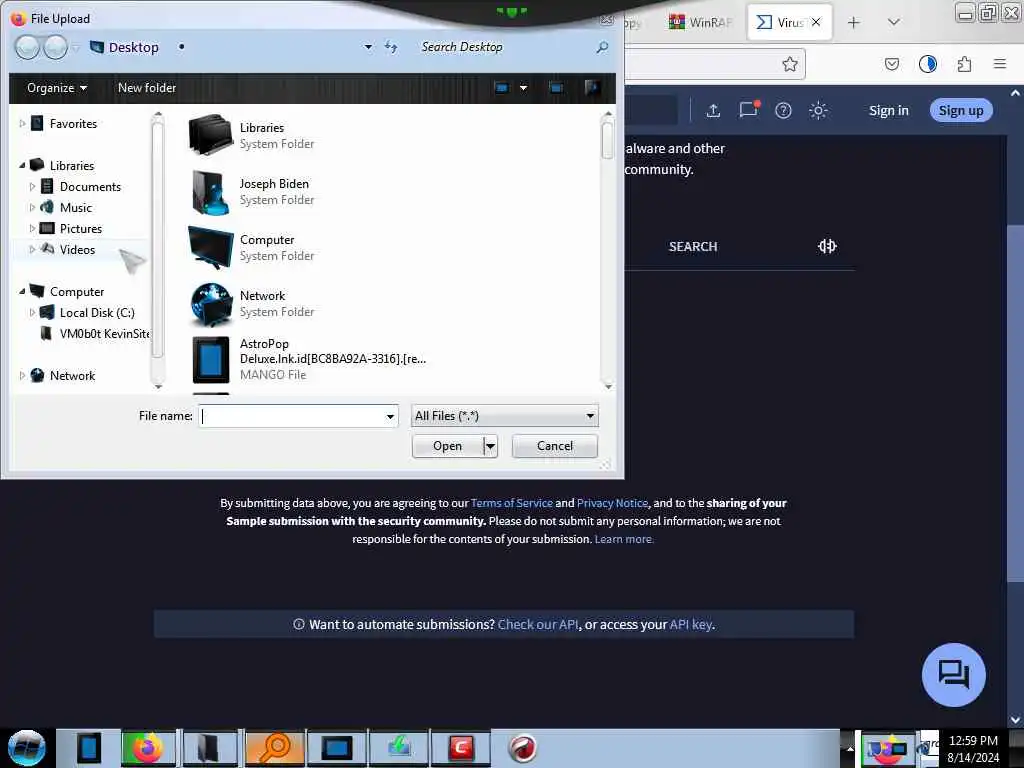The width and height of the screenshot is (1024, 768).
Task: Click the Windows Start orb
Action: pos(26,748)
